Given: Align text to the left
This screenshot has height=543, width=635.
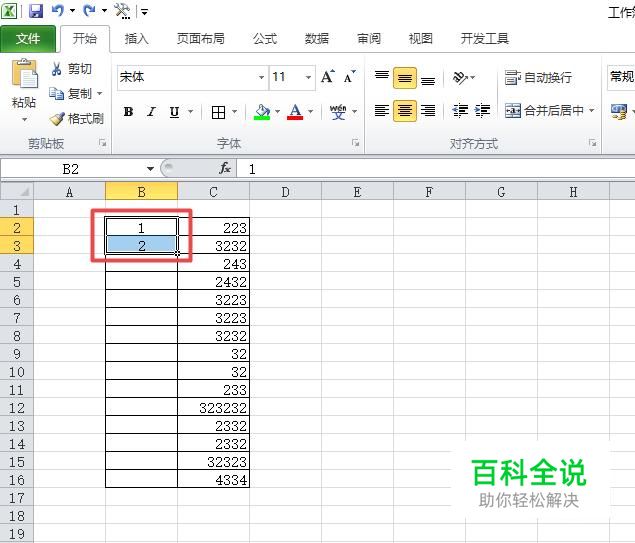Looking at the screenshot, I should coord(381,111).
